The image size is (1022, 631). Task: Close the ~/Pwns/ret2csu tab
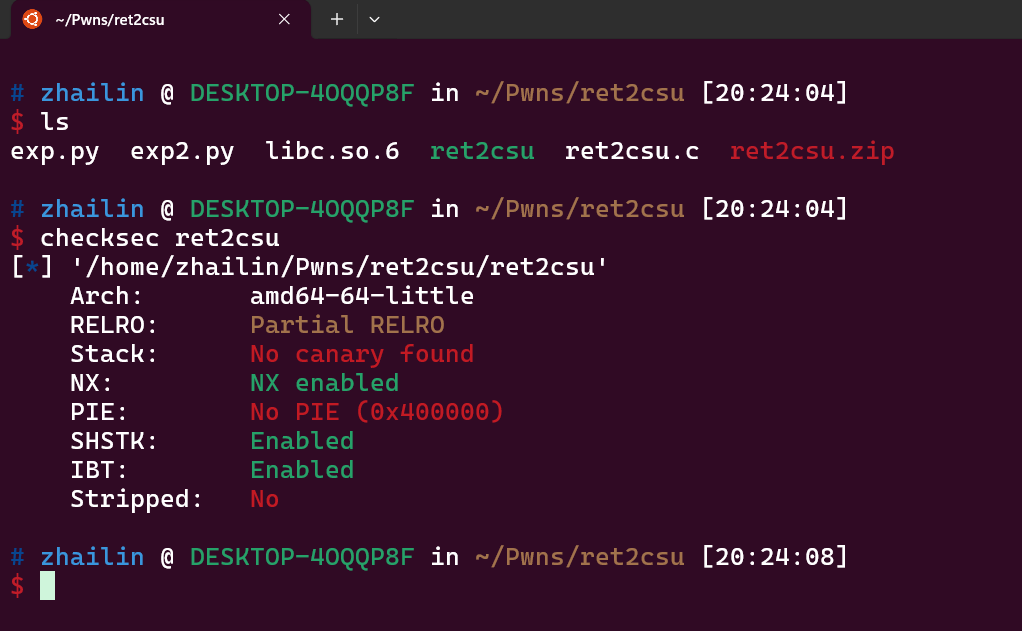click(x=284, y=19)
